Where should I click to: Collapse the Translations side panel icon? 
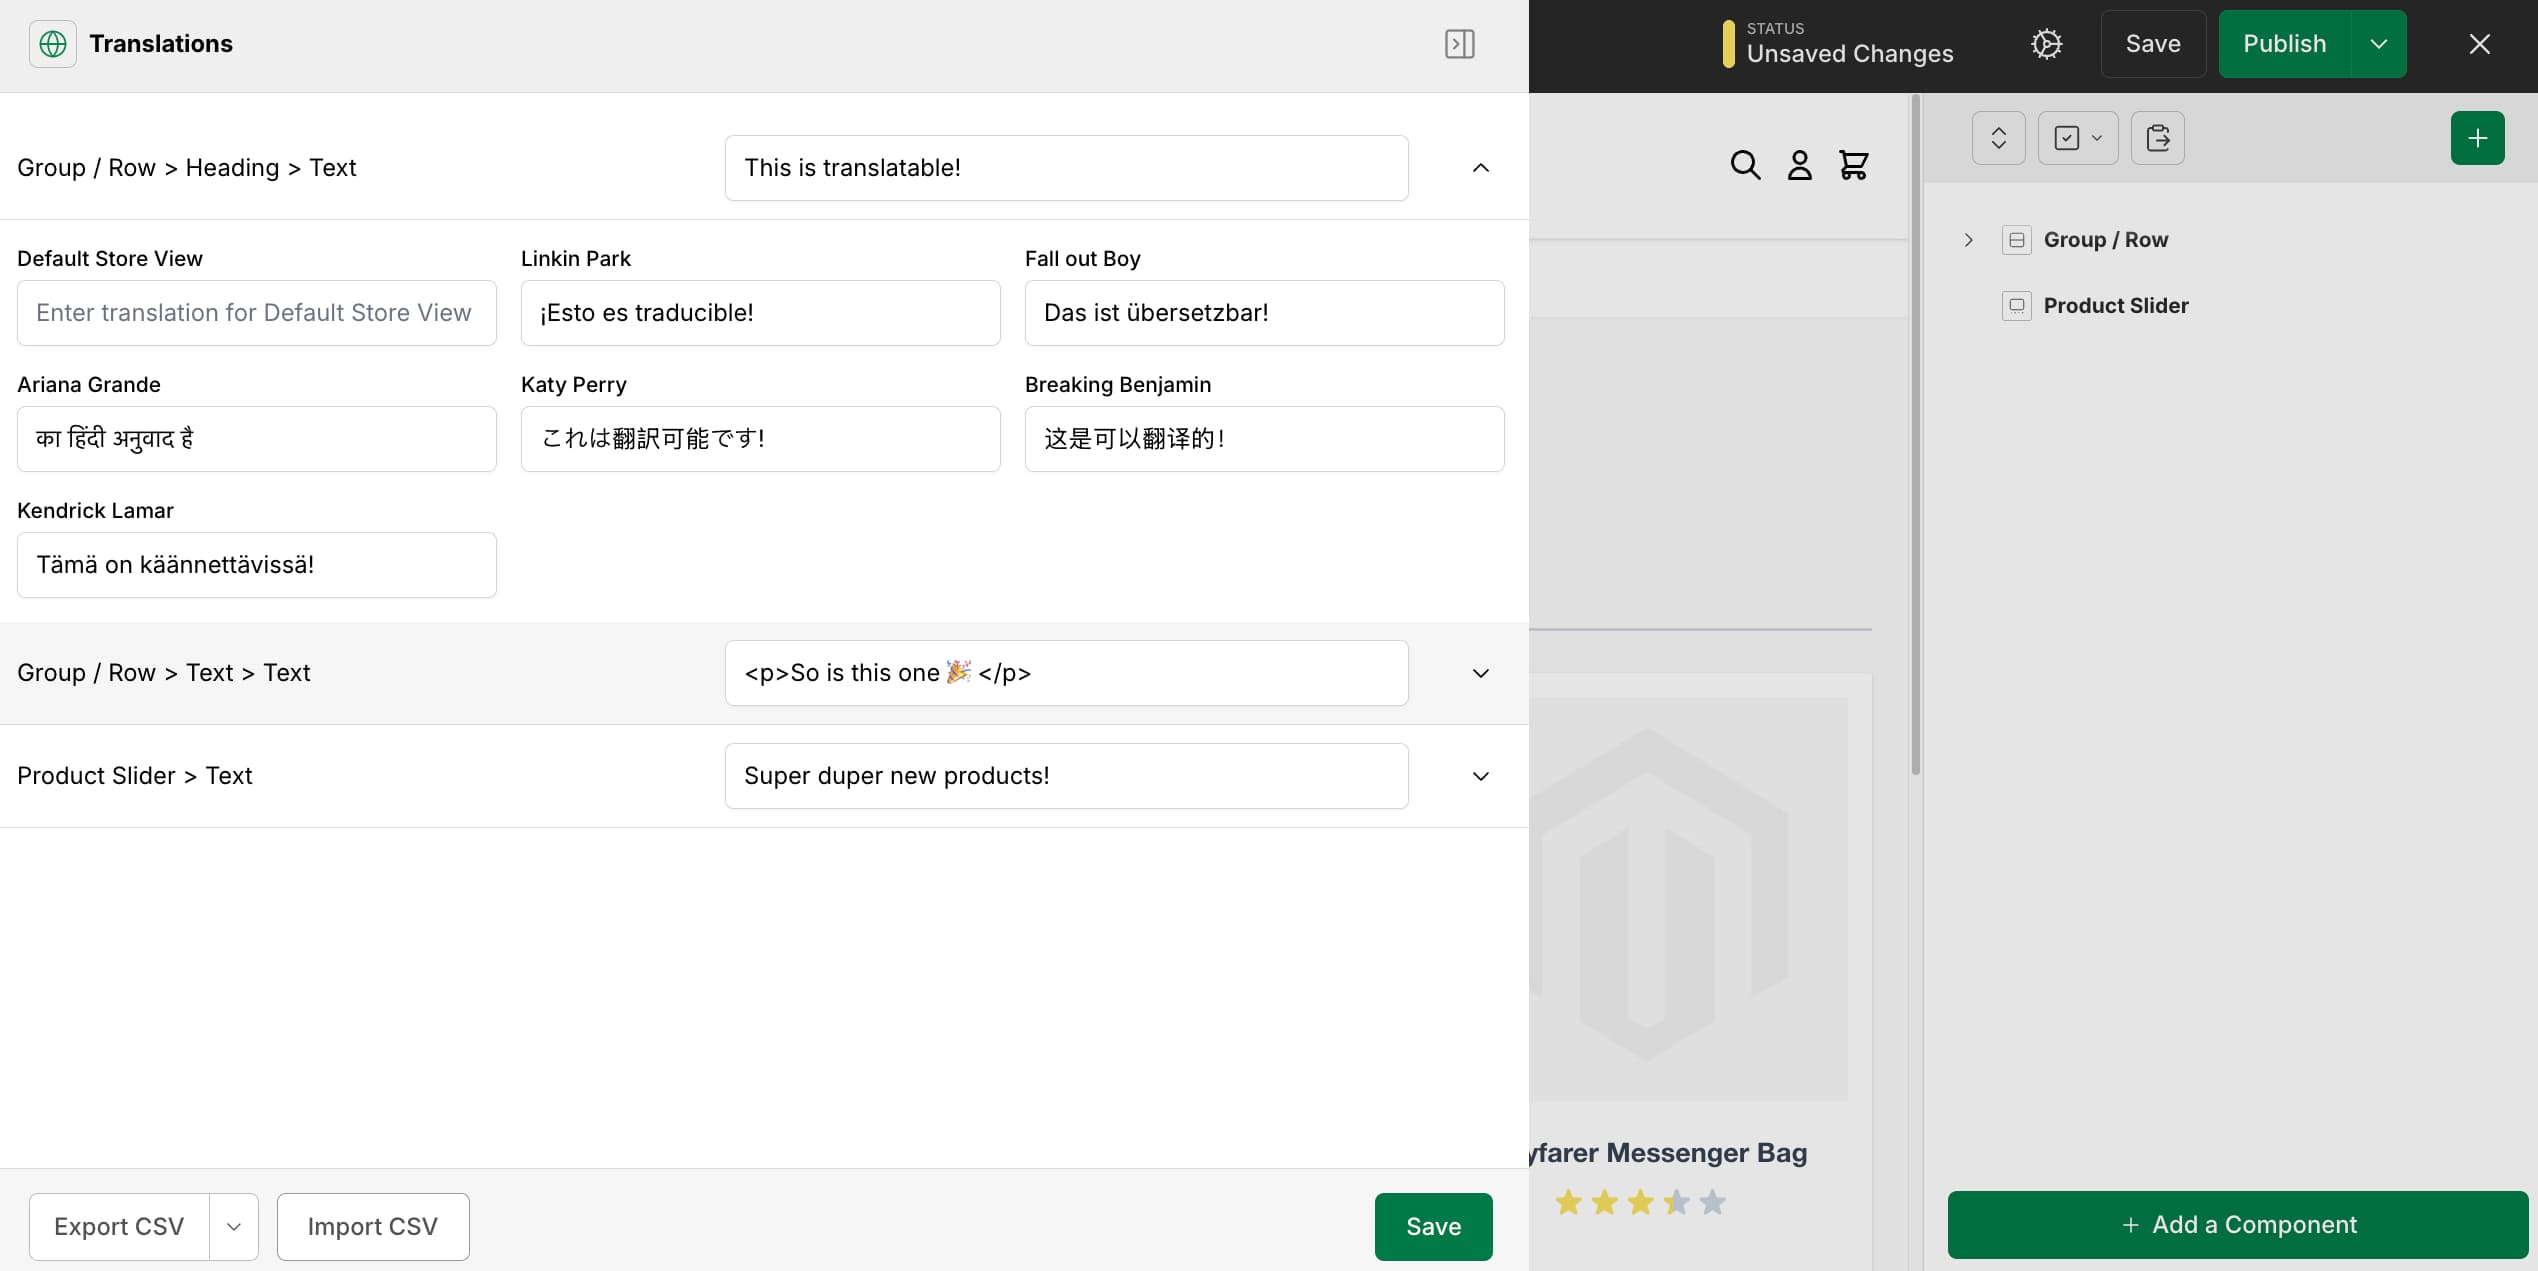click(1459, 44)
